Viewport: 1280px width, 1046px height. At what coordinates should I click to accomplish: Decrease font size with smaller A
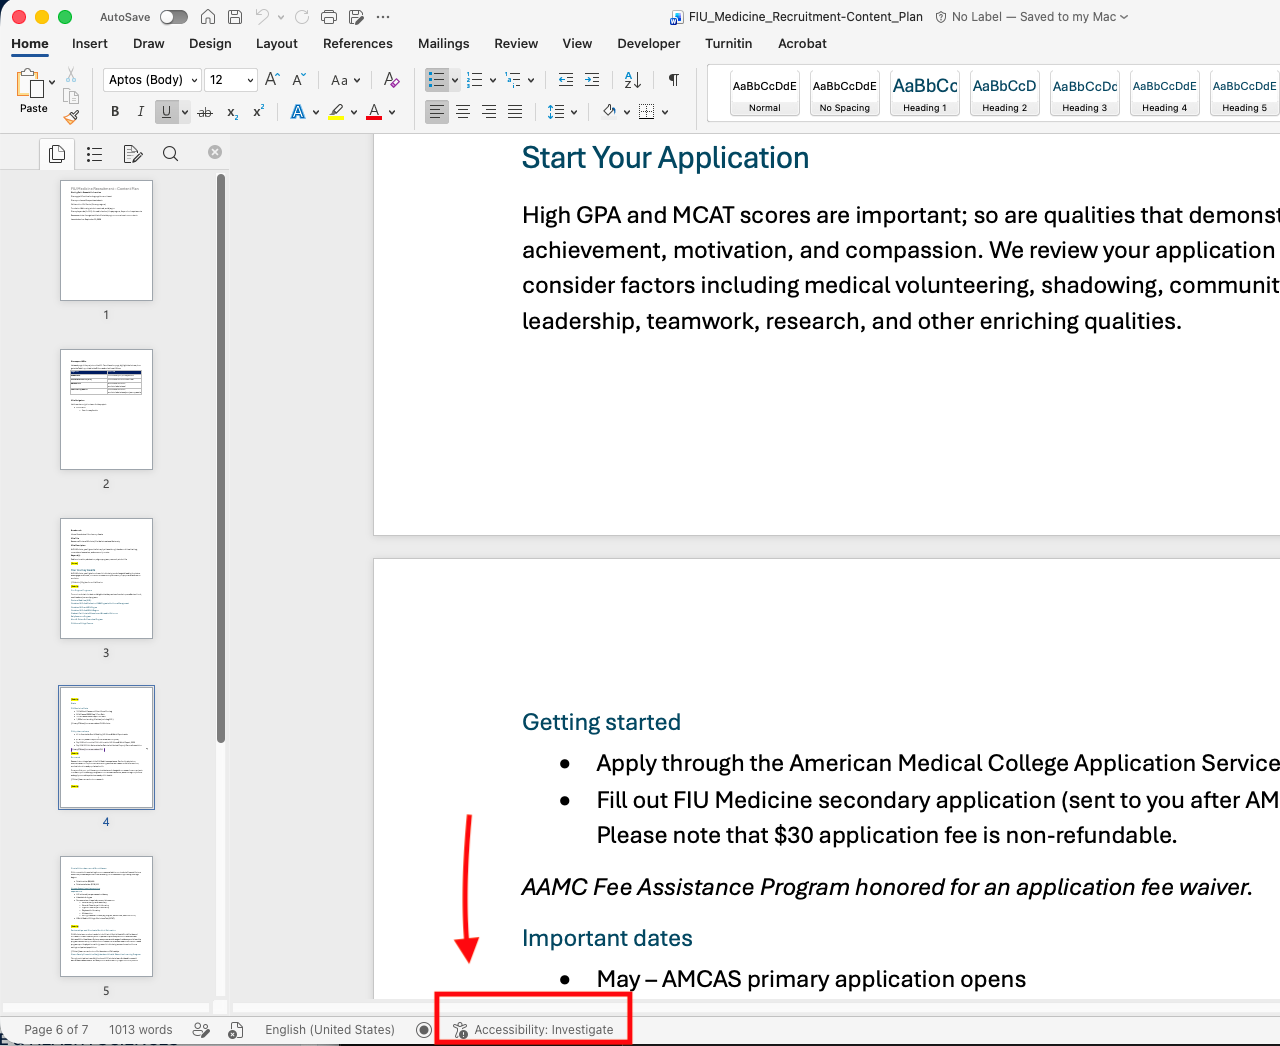(298, 80)
